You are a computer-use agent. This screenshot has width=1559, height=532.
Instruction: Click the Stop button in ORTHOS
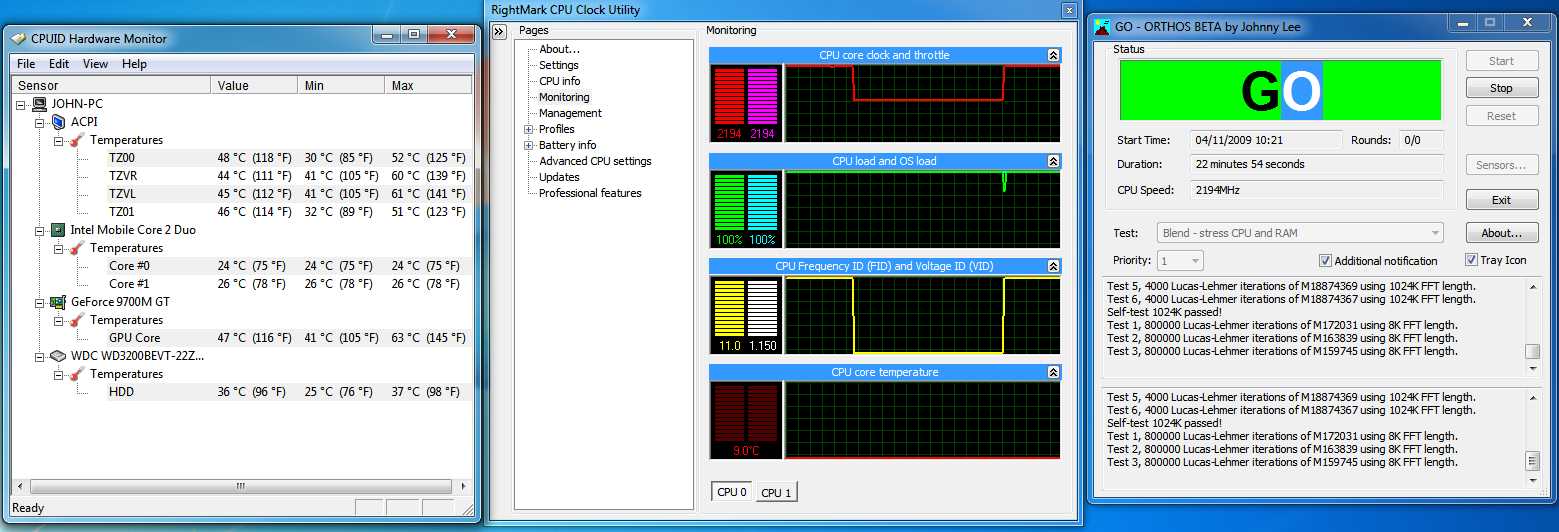click(x=1501, y=88)
